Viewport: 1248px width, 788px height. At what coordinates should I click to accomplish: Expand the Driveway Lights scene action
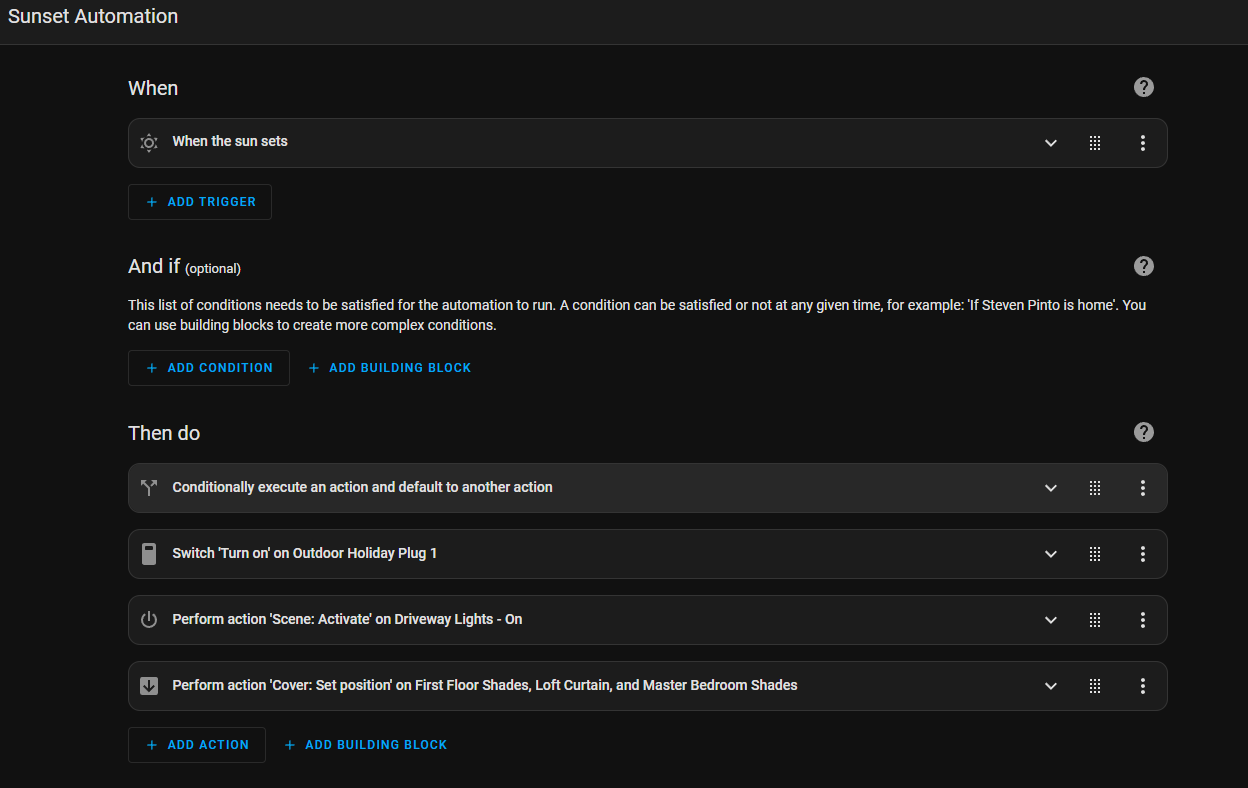(1051, 620)
